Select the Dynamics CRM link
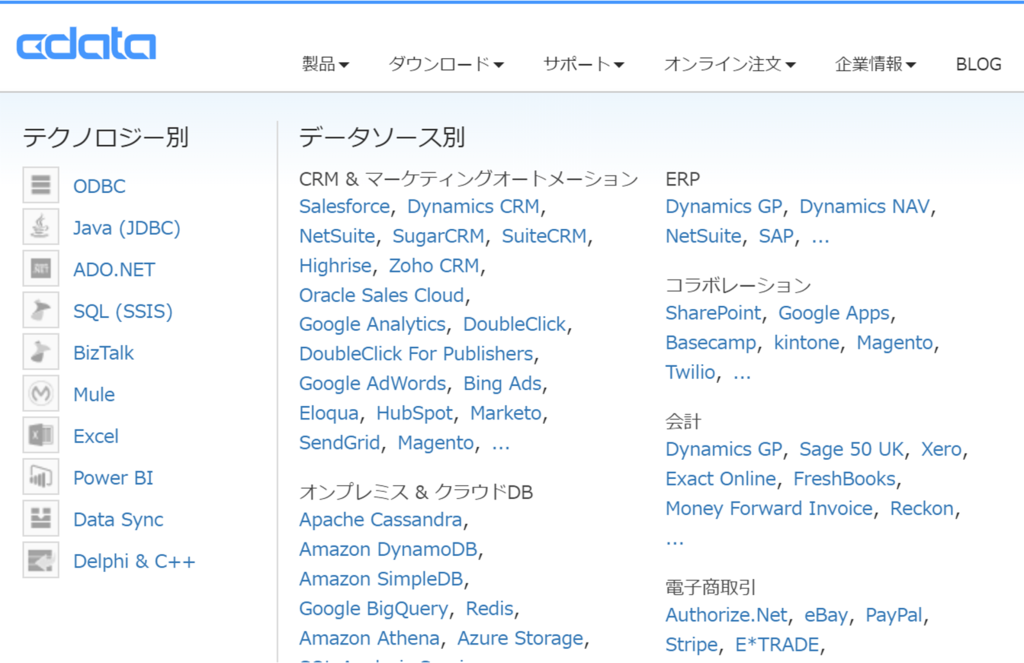This screenshot has height=663, width=1024. (473, 206)
